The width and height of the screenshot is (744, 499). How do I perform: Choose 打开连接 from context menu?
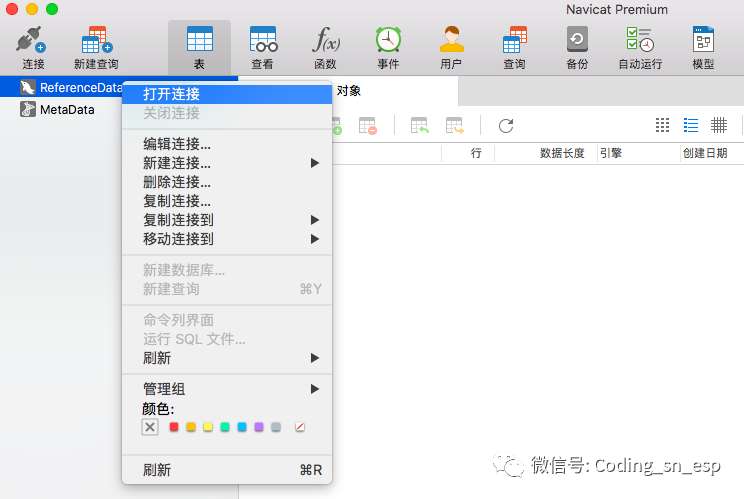pos(227,94)
